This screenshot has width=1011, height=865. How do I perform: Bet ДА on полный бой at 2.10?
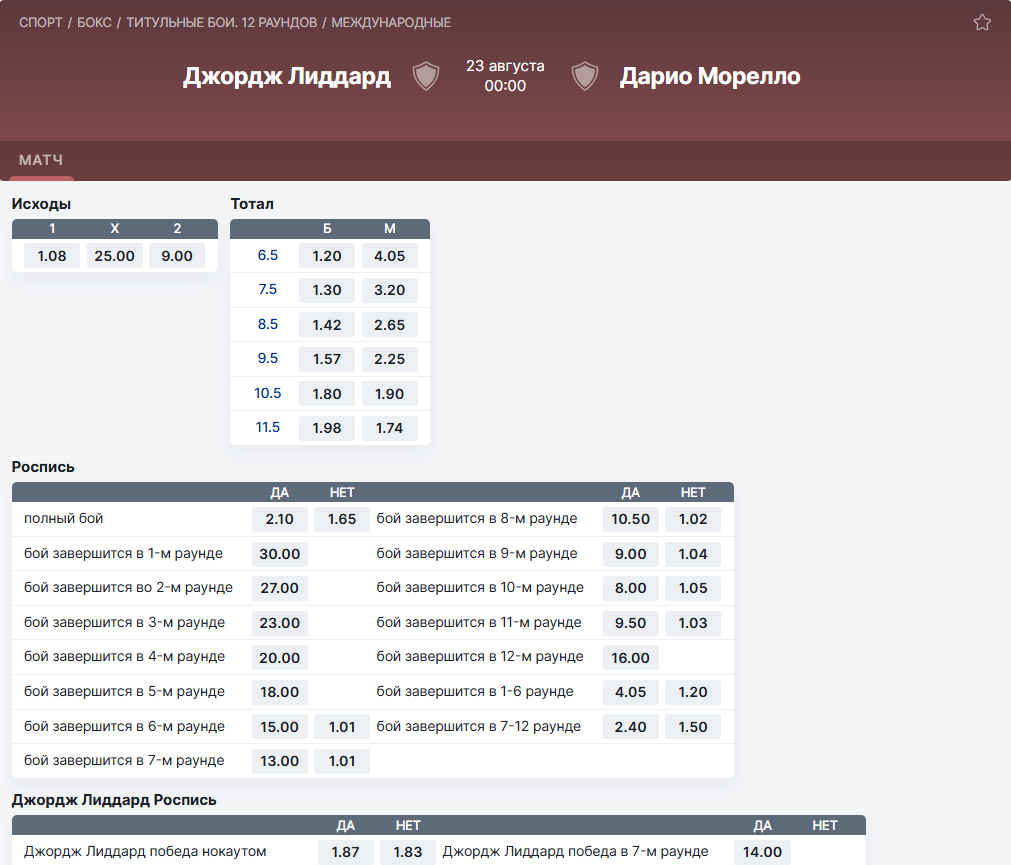pyautogui.click(x=279, y=519)
